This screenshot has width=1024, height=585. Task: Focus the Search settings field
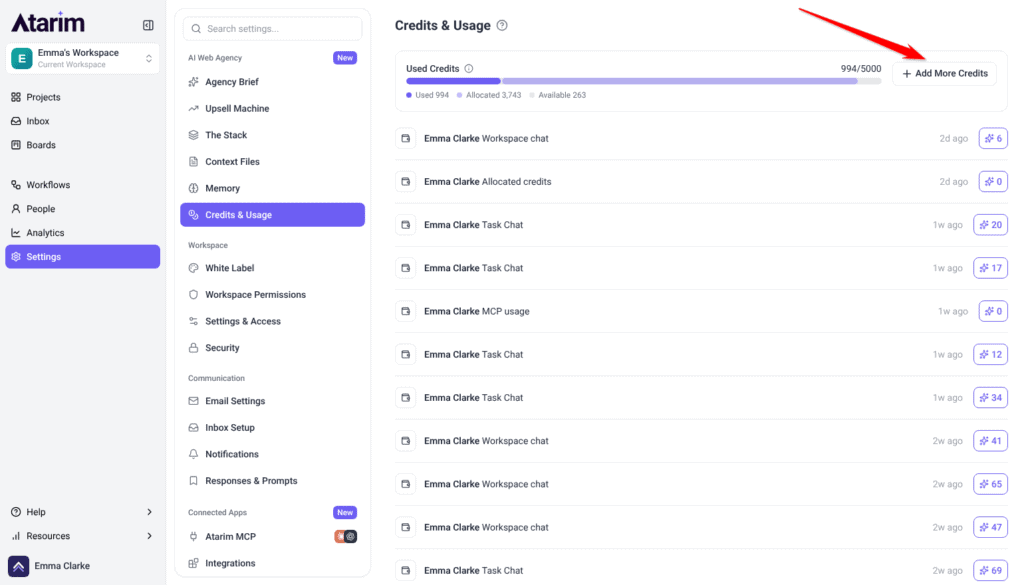tap(272, 29)
